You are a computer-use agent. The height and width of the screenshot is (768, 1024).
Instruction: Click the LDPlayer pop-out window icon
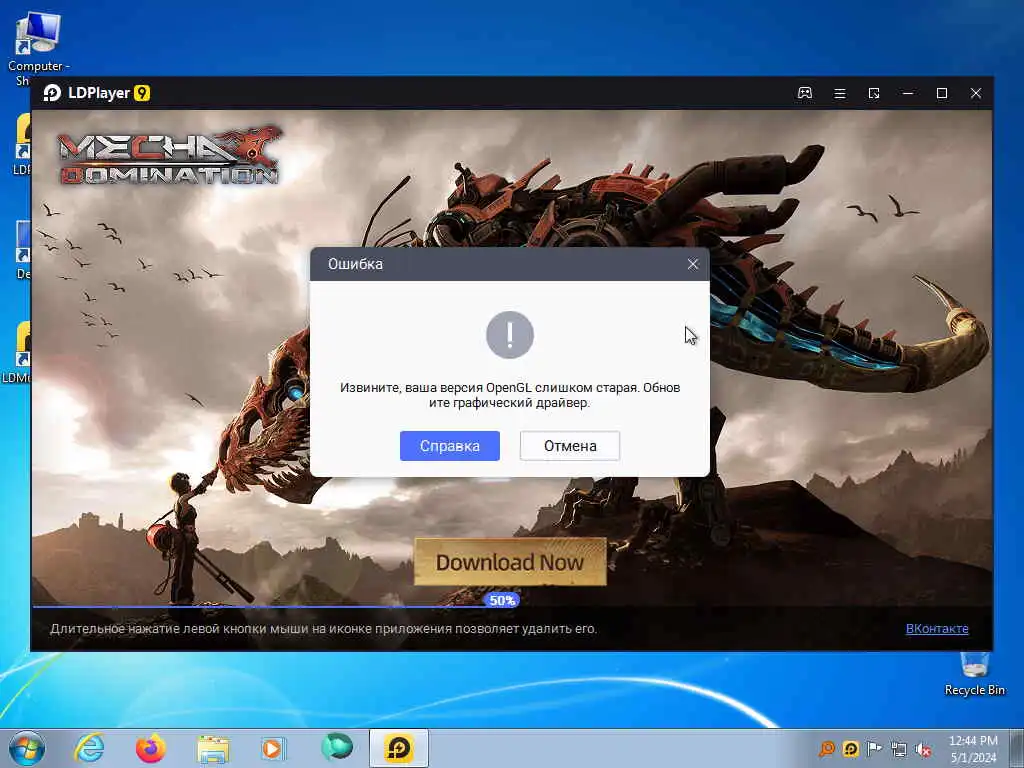874,93
